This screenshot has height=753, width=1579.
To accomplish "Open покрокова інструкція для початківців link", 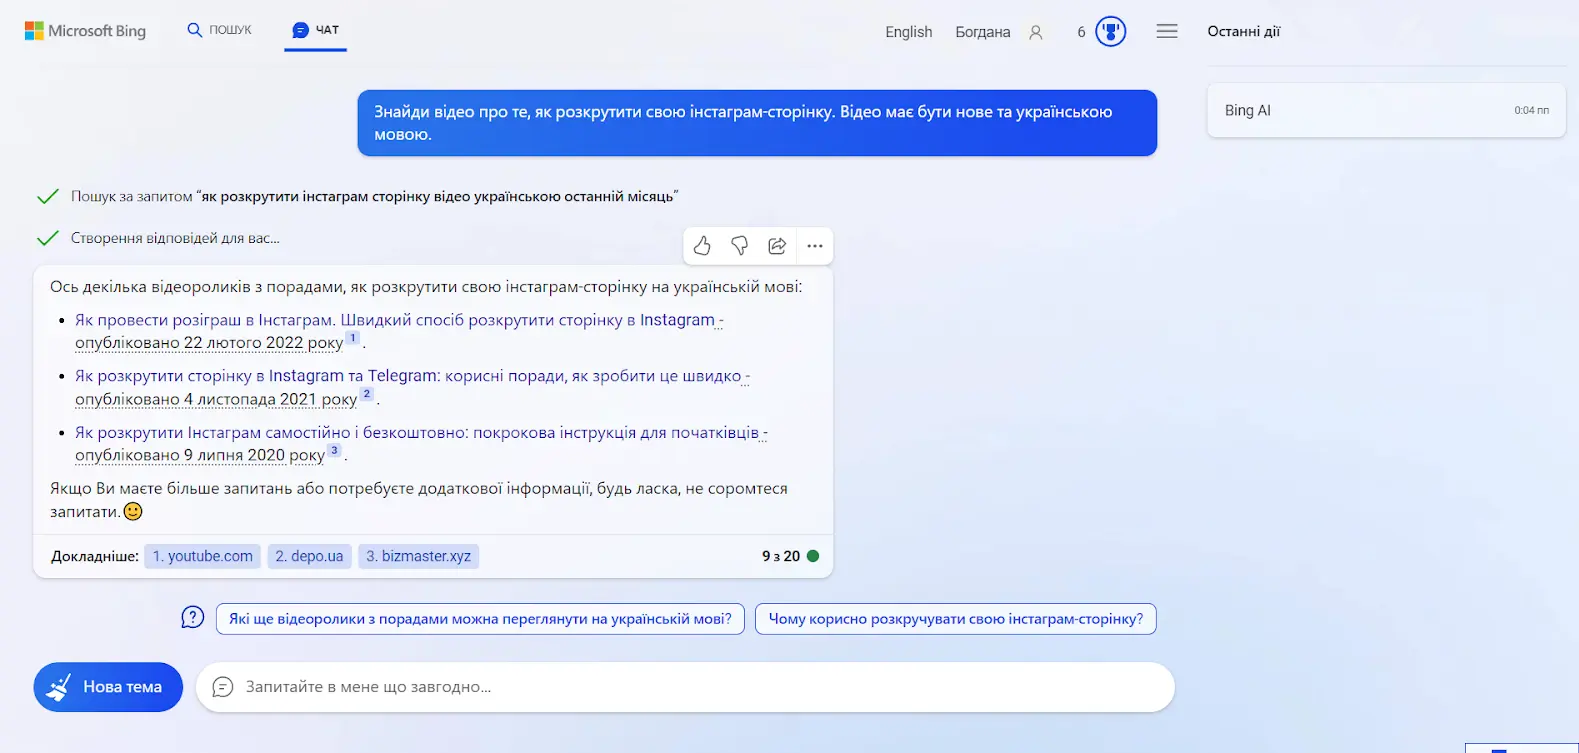I will 421,444.
